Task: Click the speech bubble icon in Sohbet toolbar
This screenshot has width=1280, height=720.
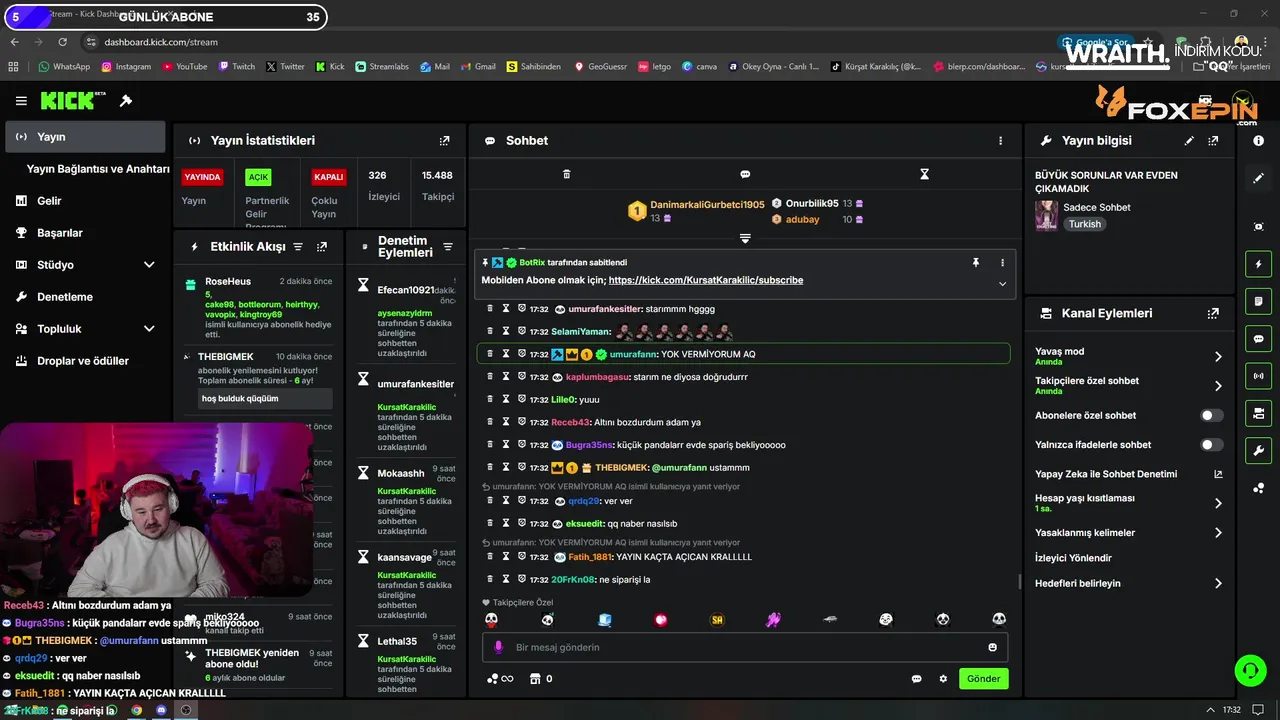Action: (x=745, y=174)
